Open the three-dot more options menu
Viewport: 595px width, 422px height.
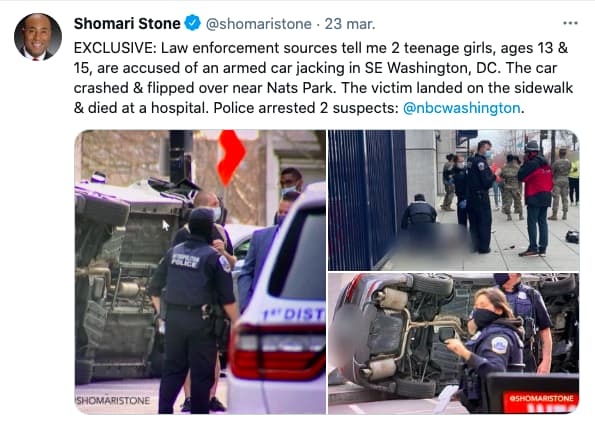pyautogui.click(x=570, y=24)
